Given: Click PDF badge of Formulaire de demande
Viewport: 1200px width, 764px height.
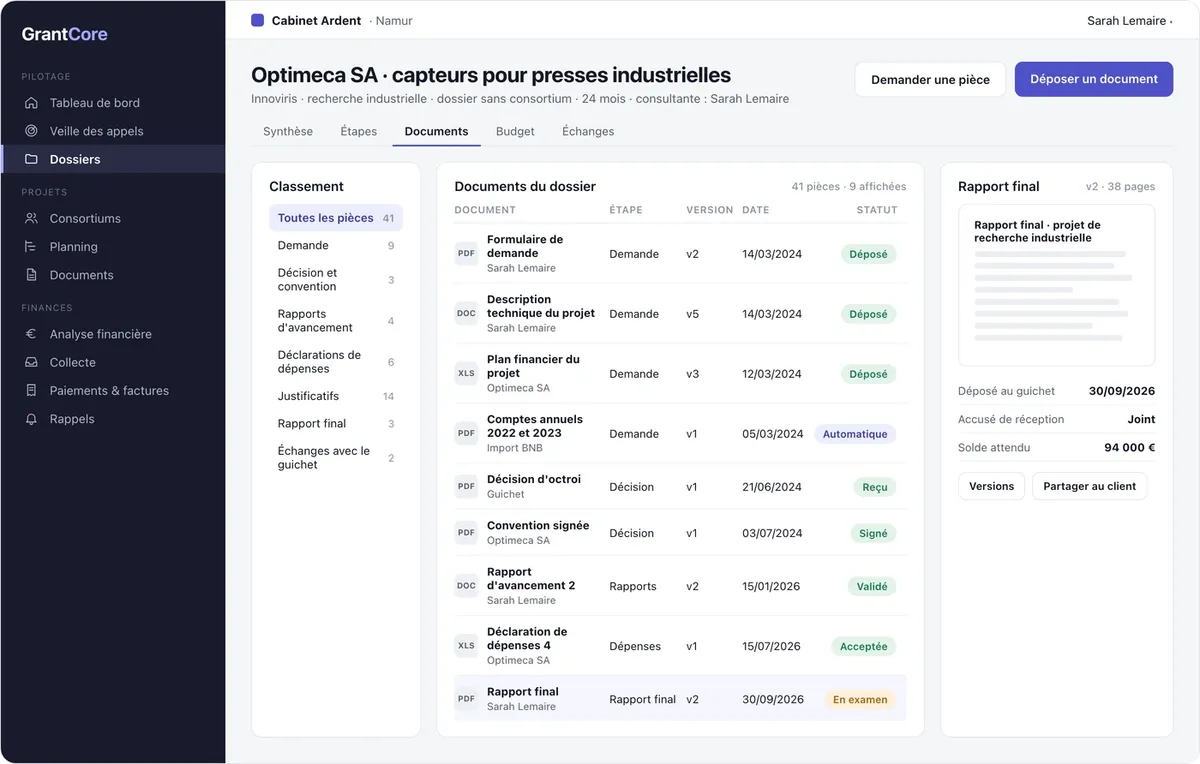Looking at the screenshot, I should pos(466,253).
